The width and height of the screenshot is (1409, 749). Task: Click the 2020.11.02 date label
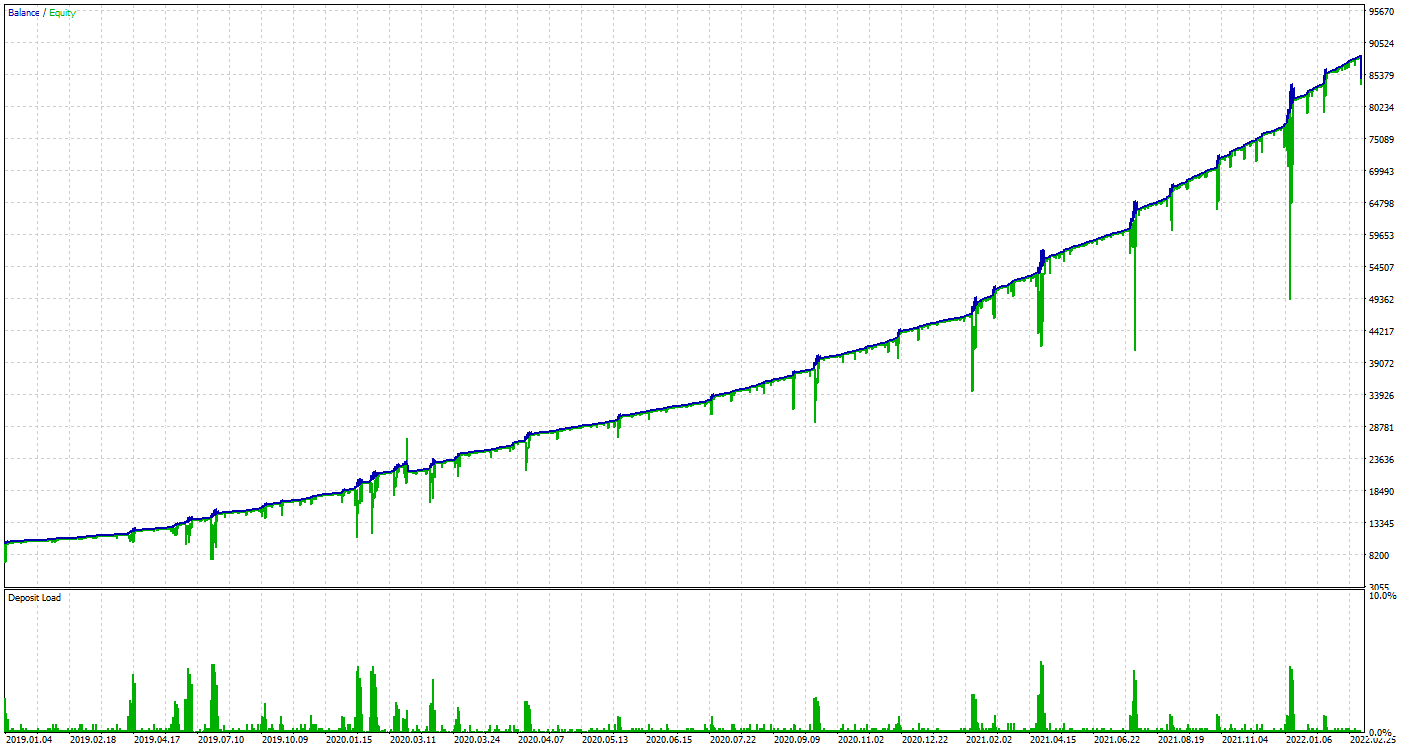pos(862,741)
